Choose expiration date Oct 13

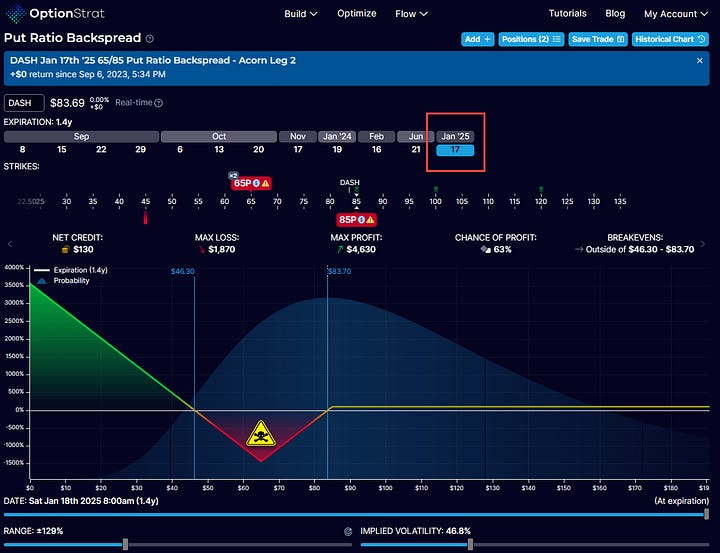[x=219, y=150]
